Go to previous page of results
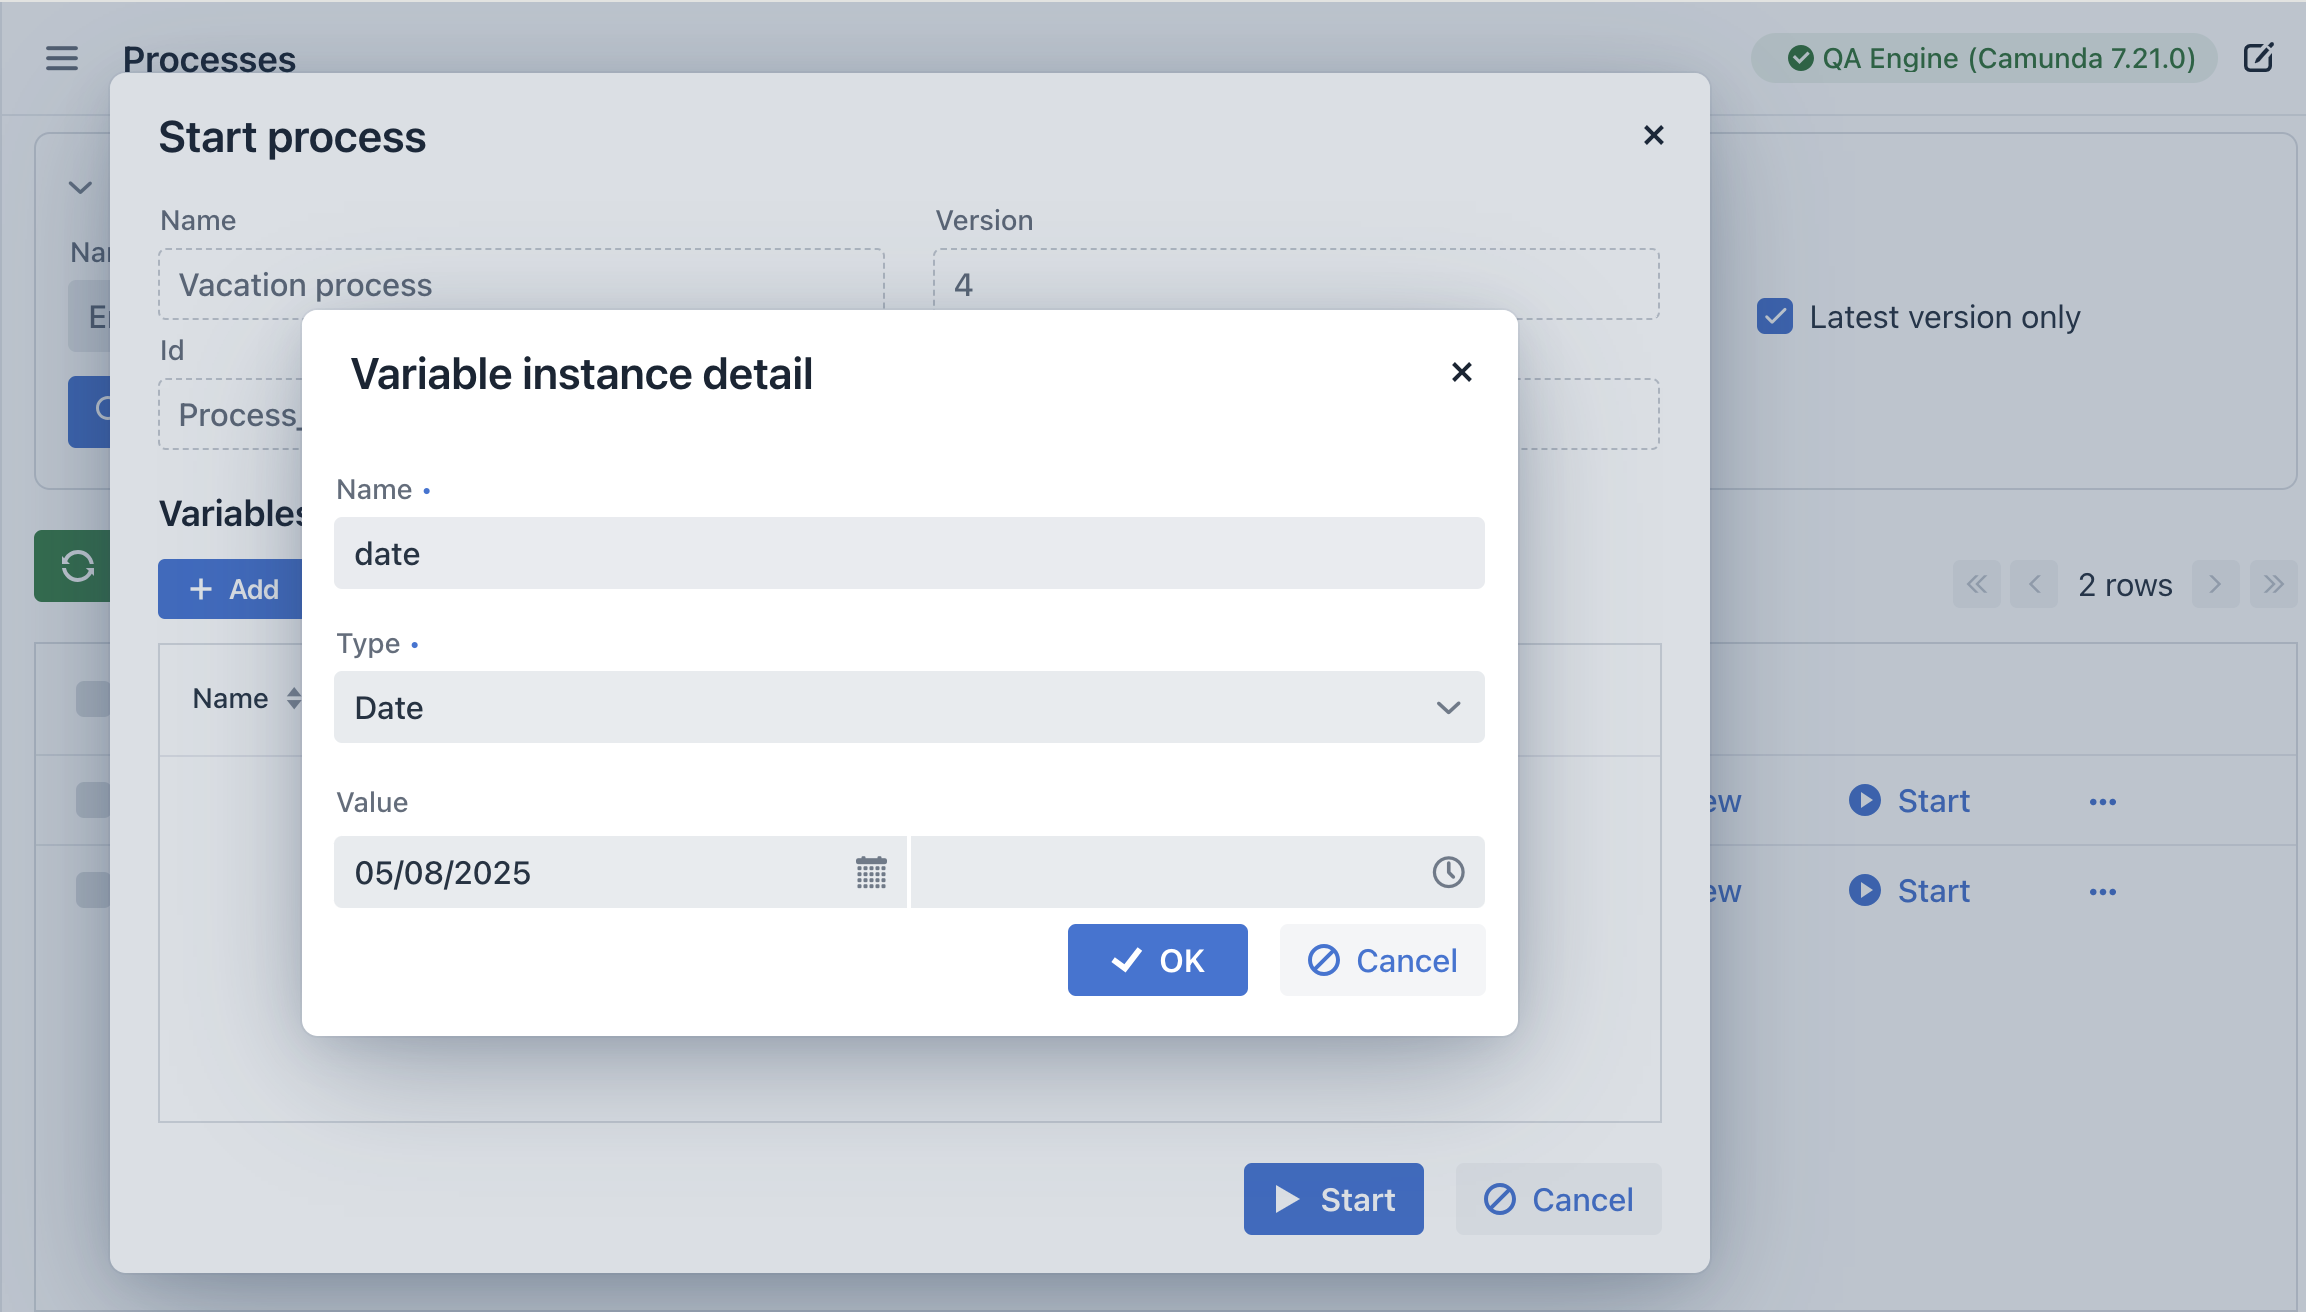 pyautogui.click(x=2035, y=584)
